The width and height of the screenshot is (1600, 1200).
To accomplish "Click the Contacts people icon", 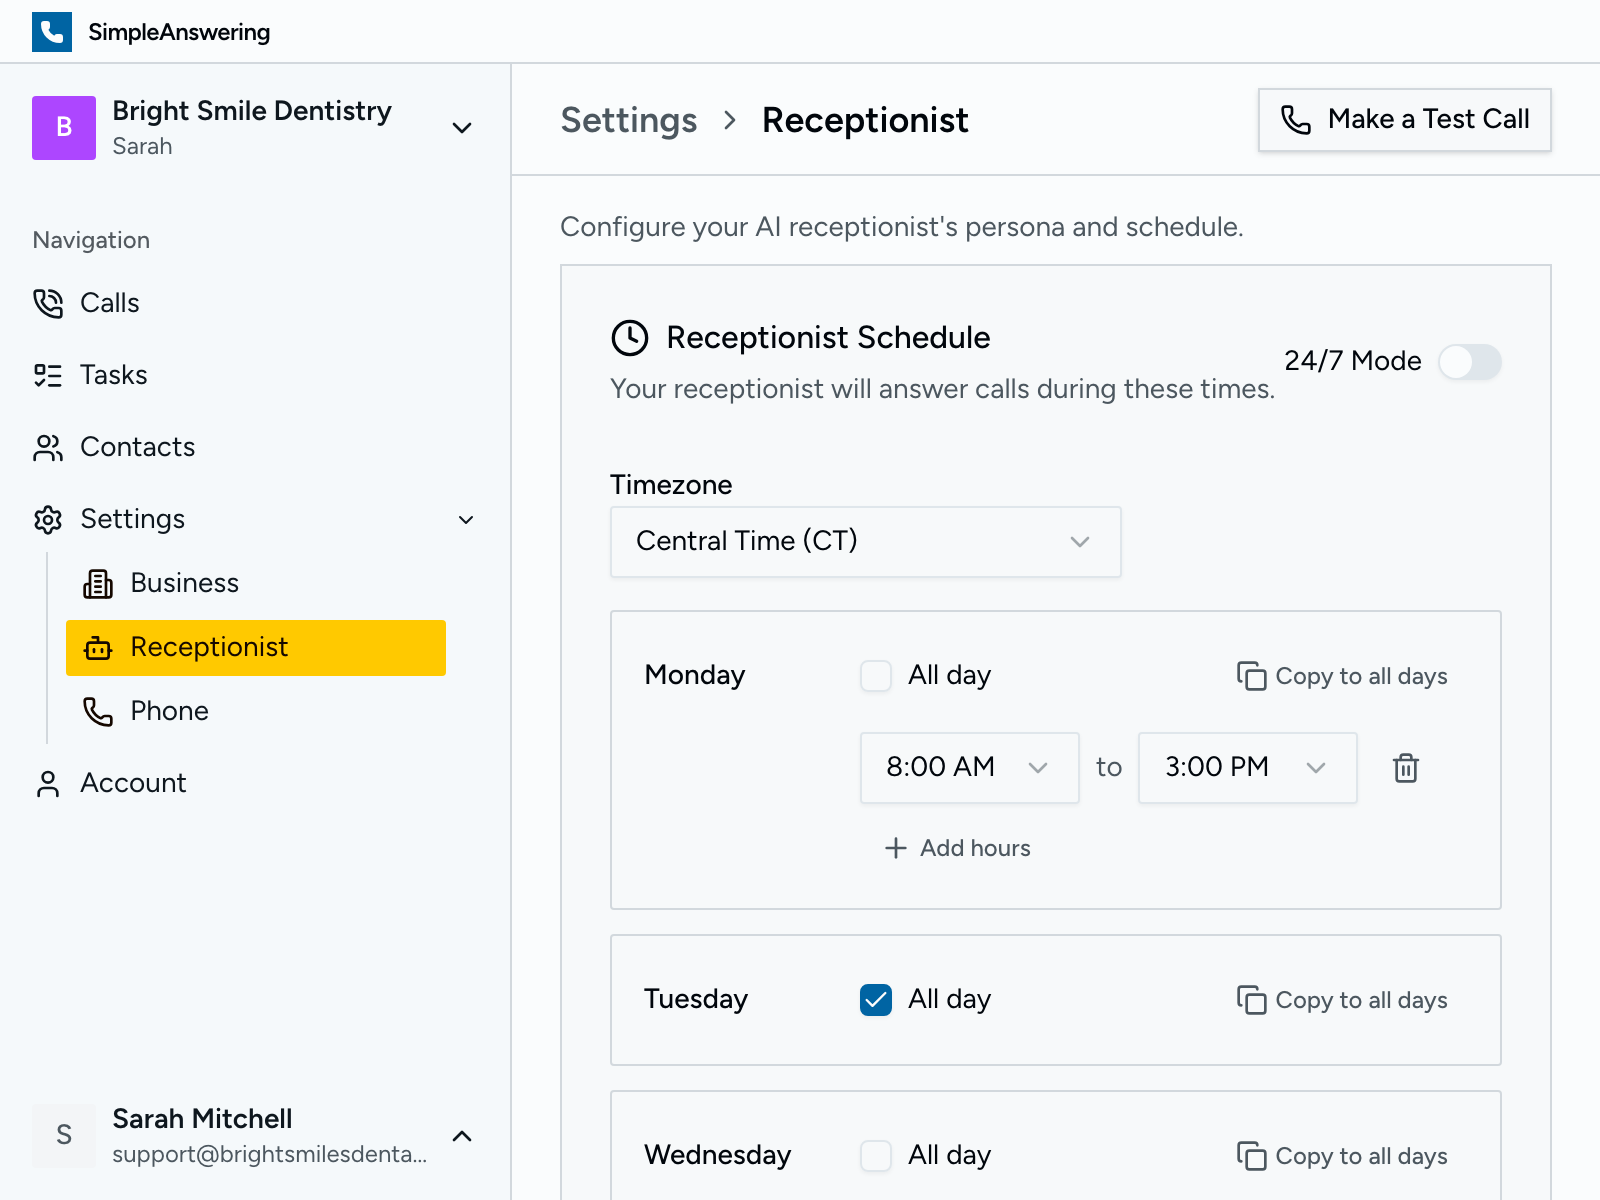I will pyautogui.click(x=47, y=447).
